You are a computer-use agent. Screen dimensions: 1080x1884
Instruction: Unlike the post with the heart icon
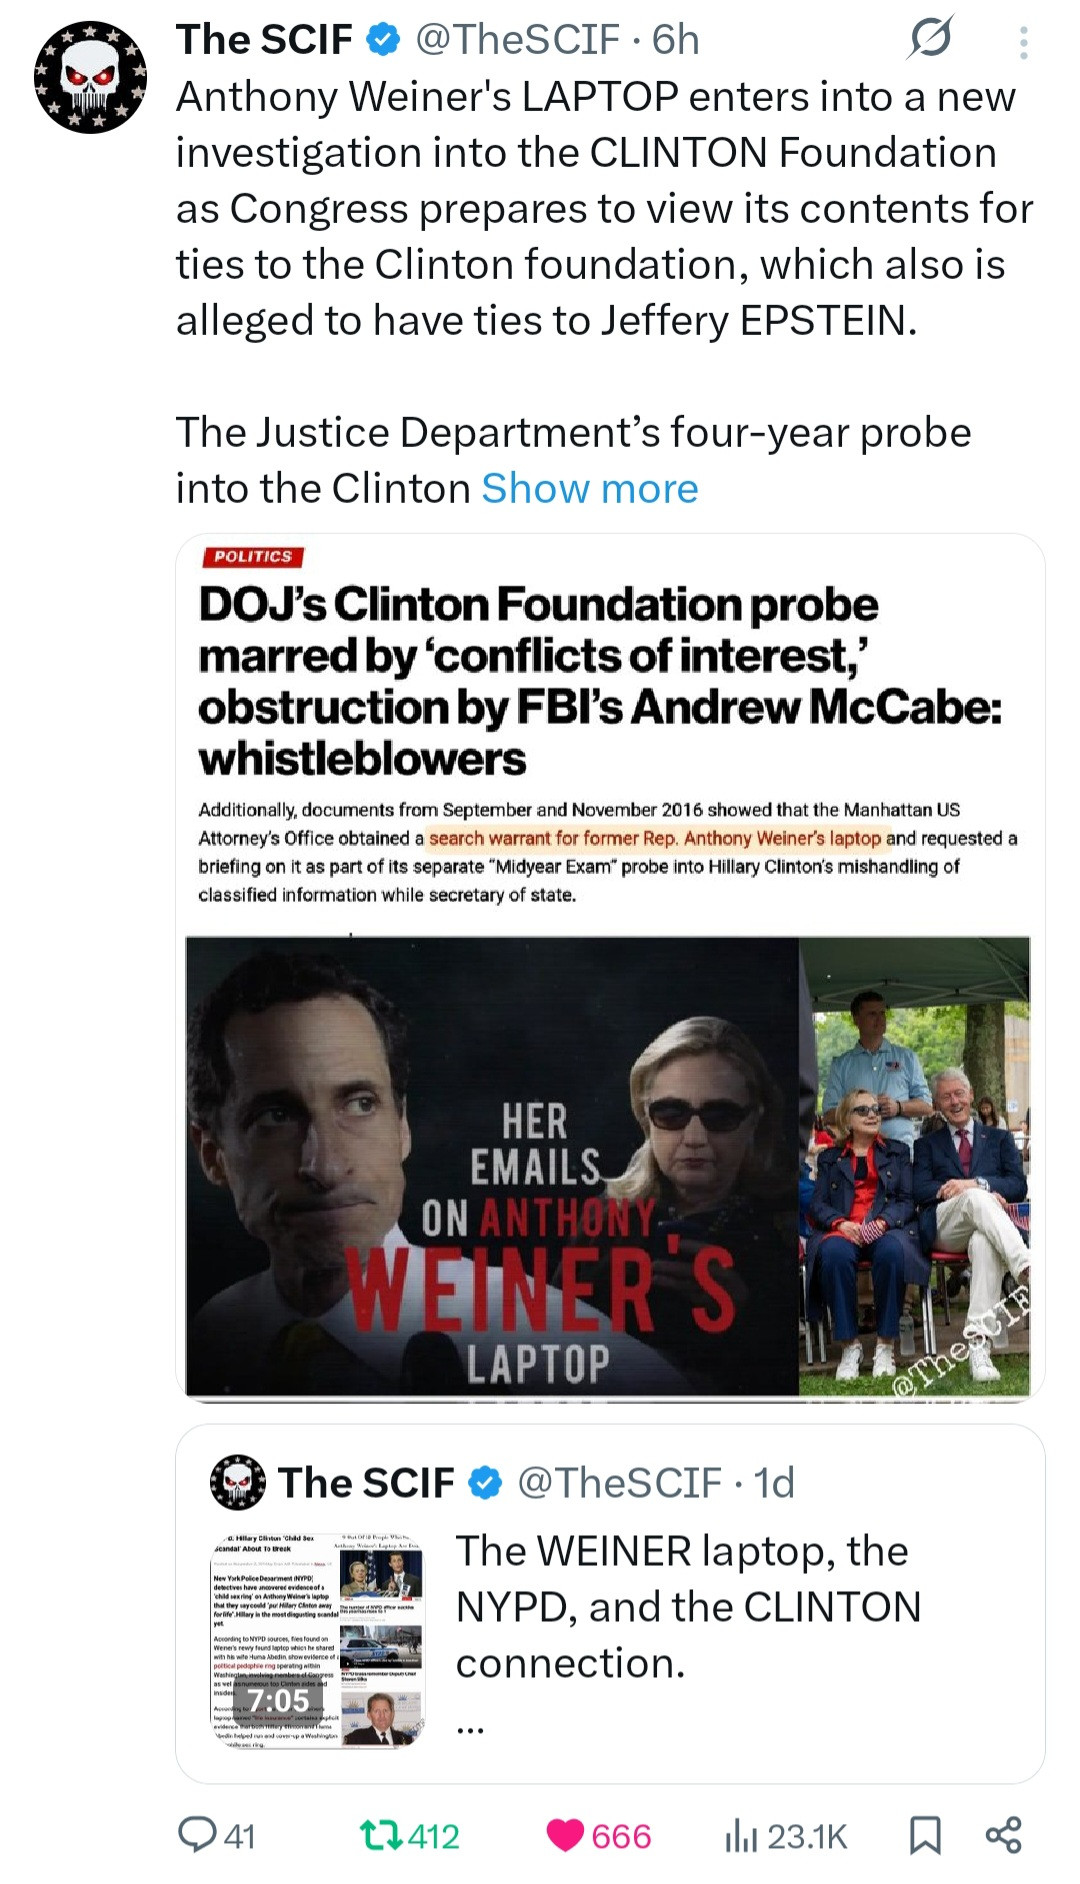(565, 1834)
